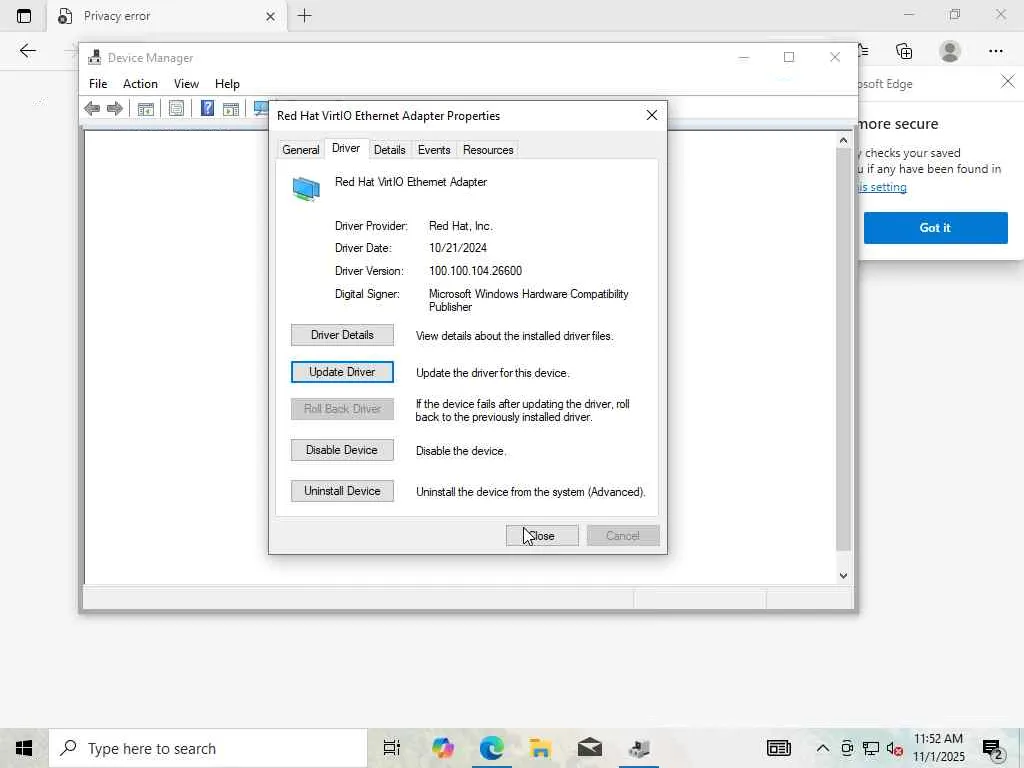Open Windows Start menu
Viewport: 1024px width, 768px height.
click(x=24, y=748)
